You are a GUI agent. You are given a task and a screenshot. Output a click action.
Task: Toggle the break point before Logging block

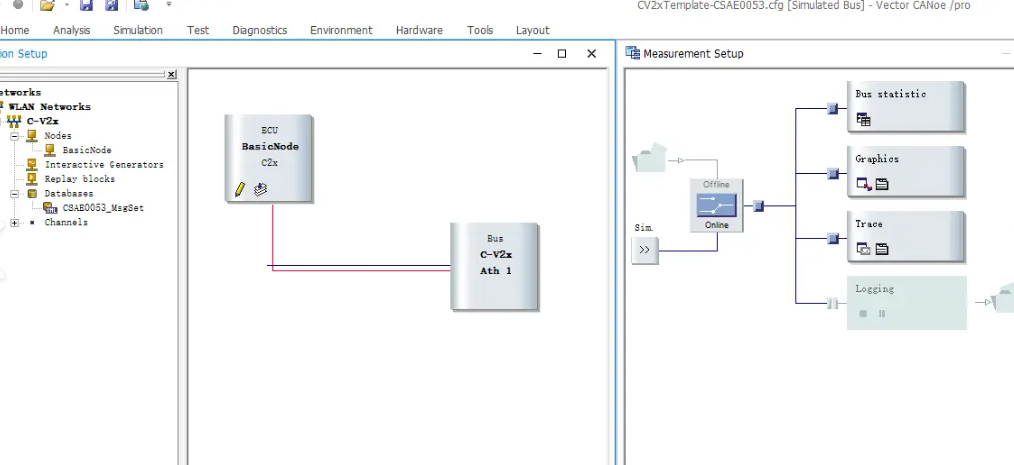pos(833,303)
